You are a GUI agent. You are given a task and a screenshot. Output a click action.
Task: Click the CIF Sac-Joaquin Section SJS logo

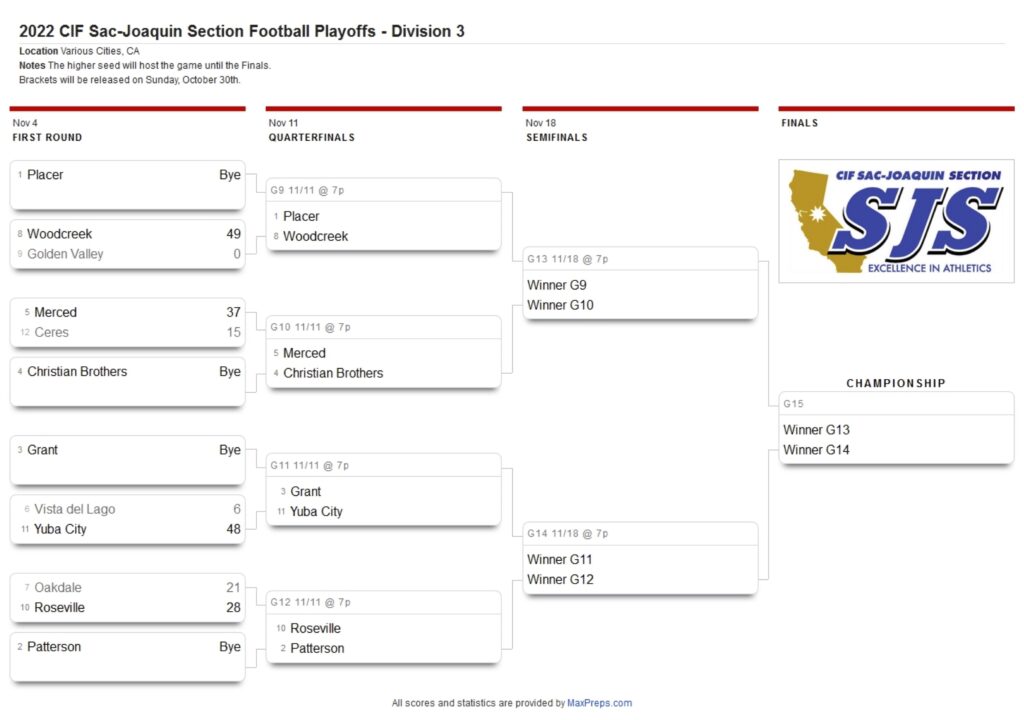[x=896, y=221]
